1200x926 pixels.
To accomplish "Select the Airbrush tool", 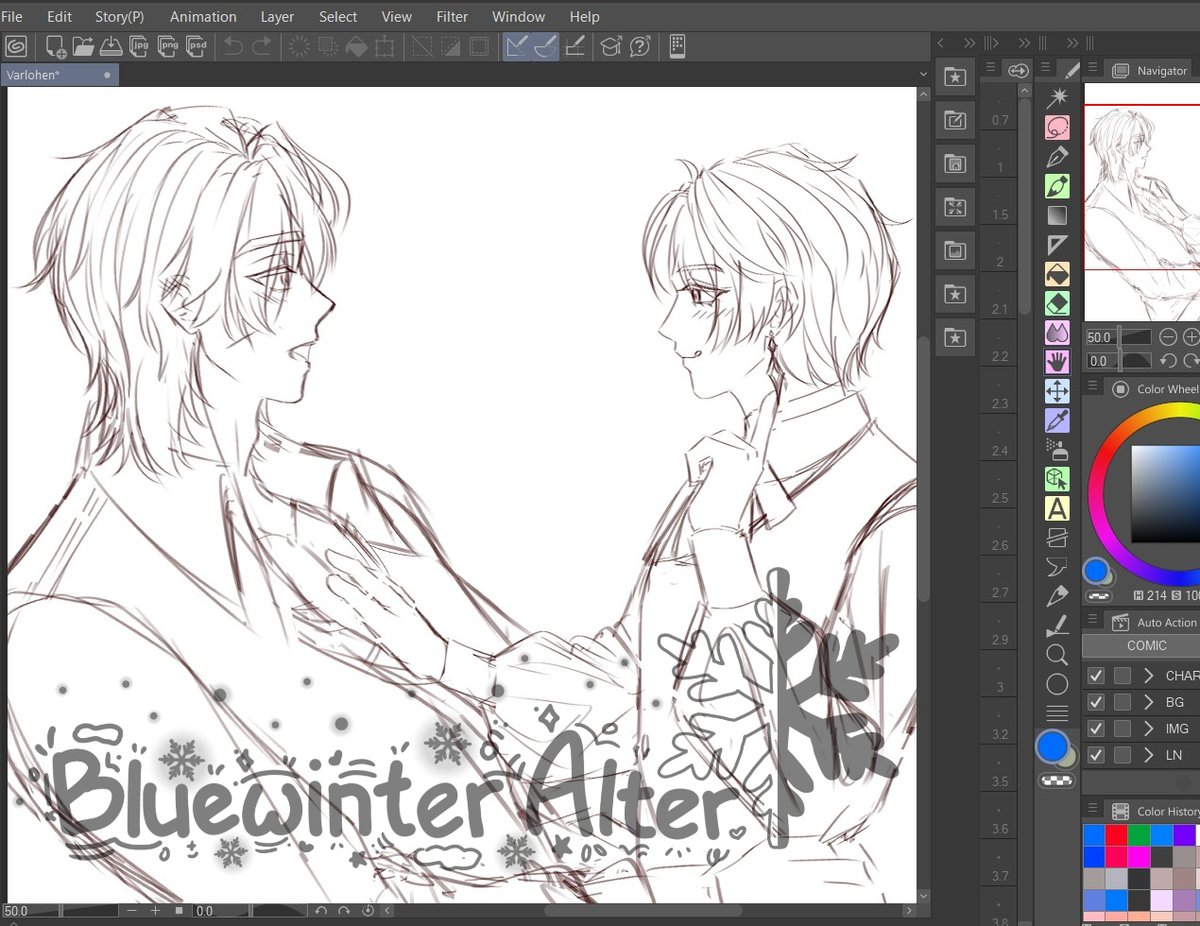I will 1057,449.
